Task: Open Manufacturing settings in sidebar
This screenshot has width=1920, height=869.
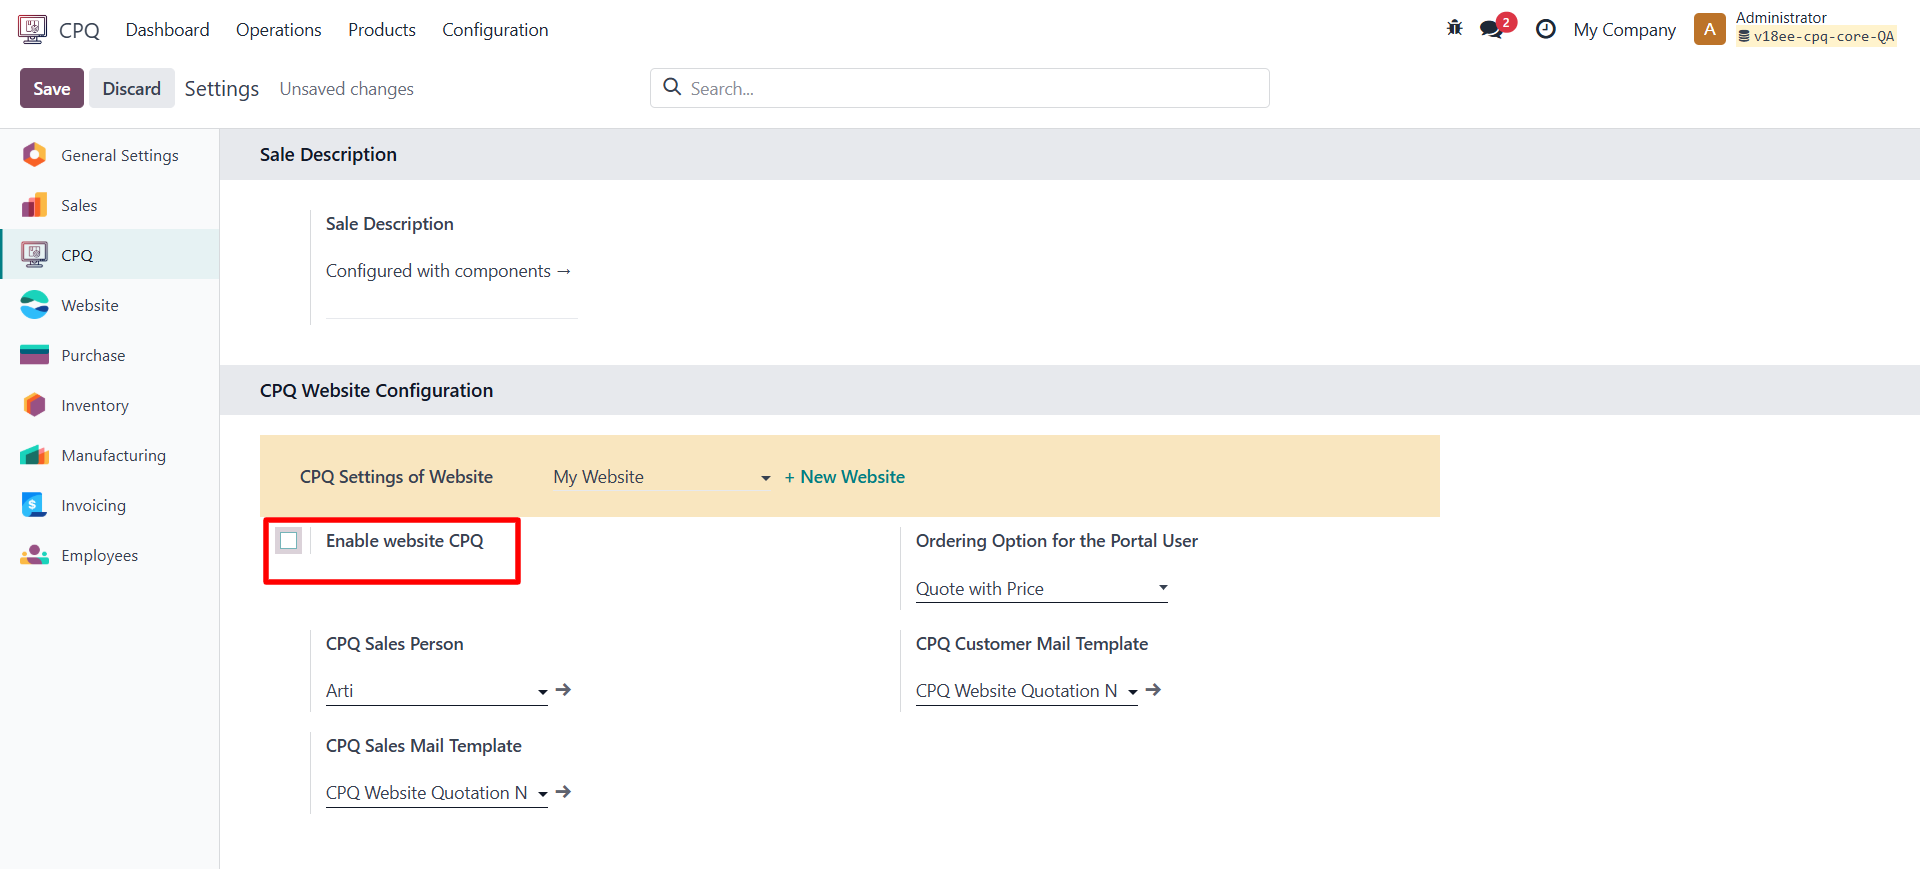Action: [x=113, y=455]
